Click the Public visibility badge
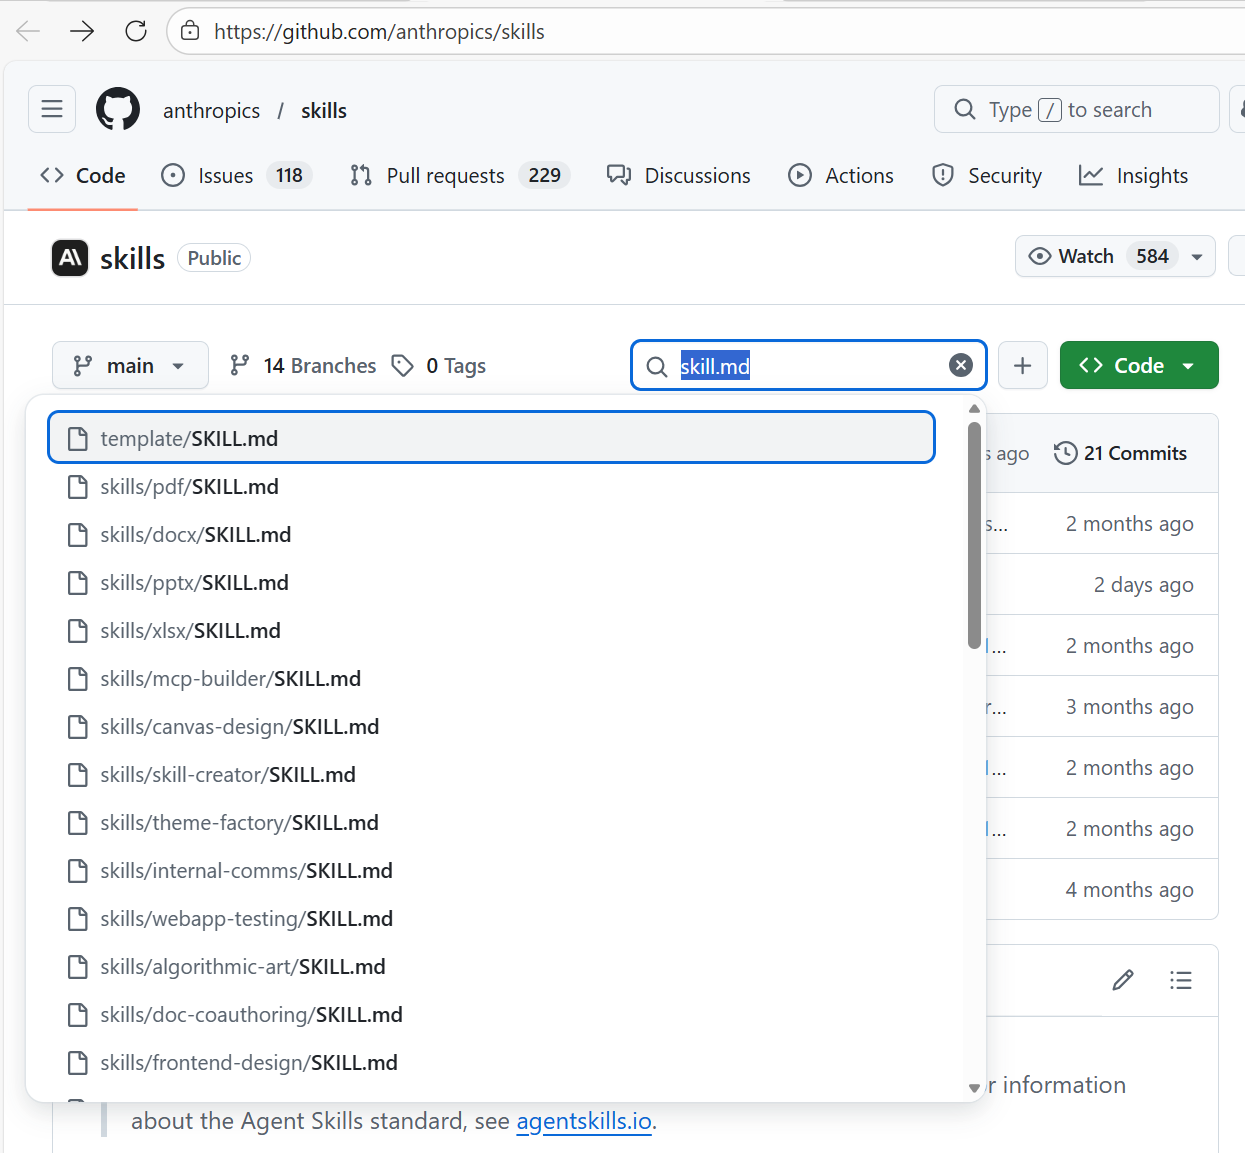The height and width of the screenshot is (1153, 1245). [x=214, y=258]
